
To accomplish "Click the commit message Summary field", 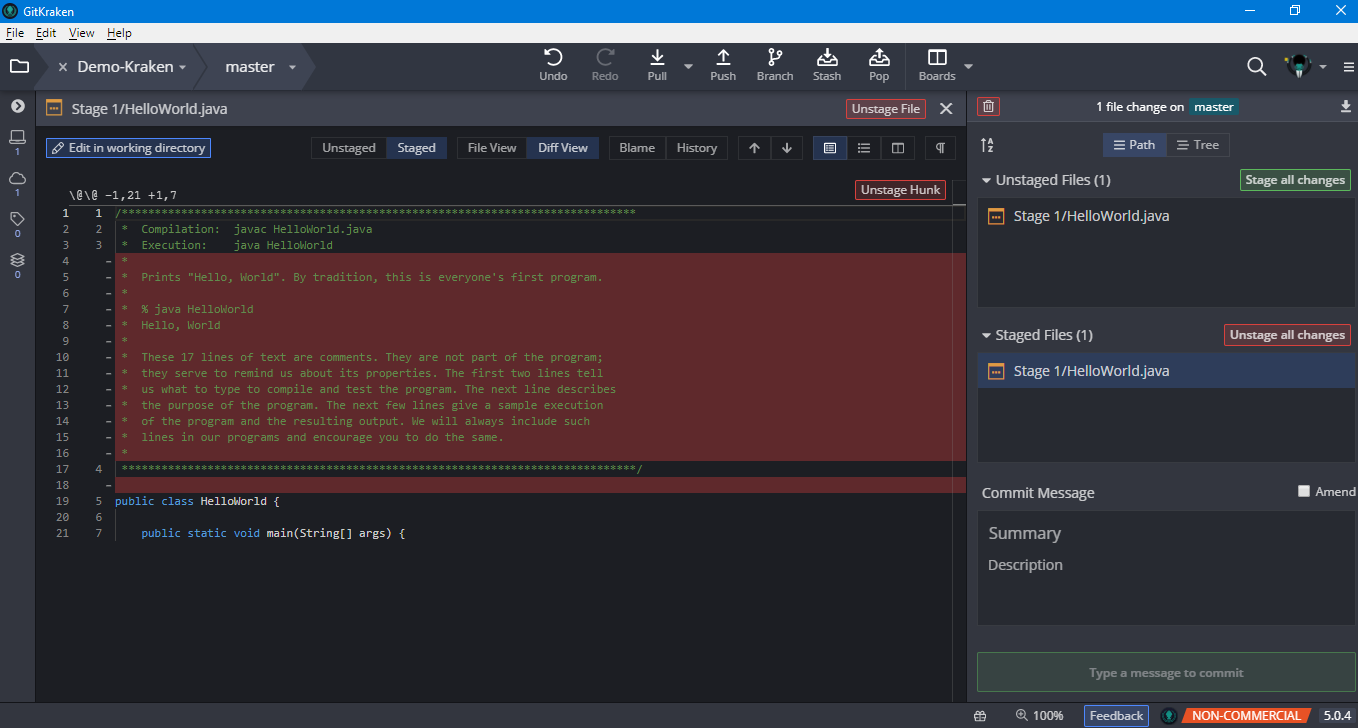I will (1166, 533).
